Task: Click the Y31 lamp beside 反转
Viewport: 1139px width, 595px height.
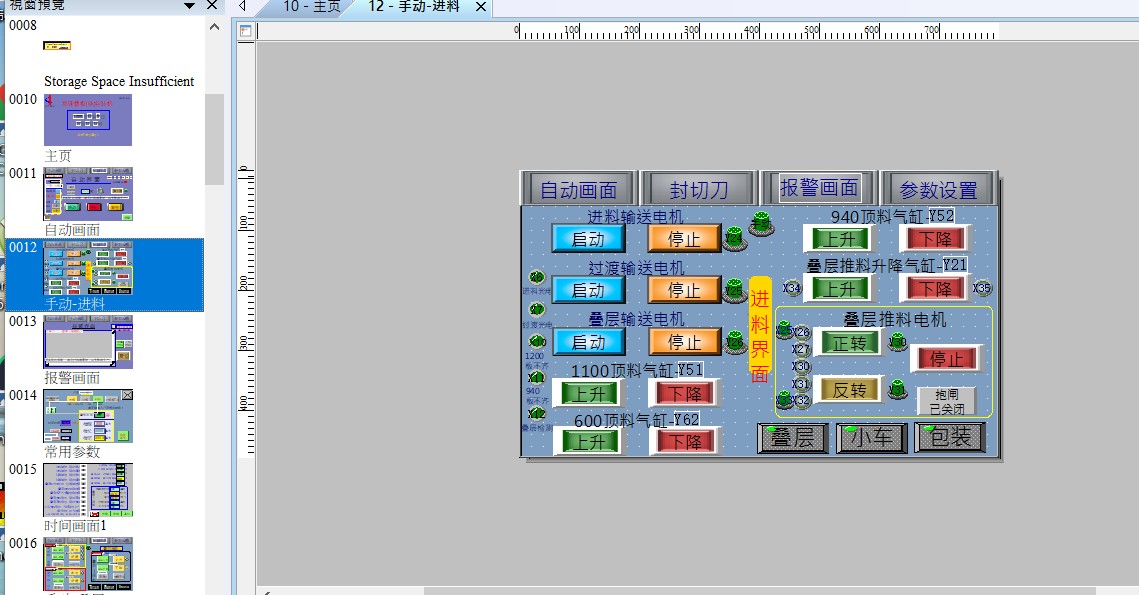Action: point(898,388)
